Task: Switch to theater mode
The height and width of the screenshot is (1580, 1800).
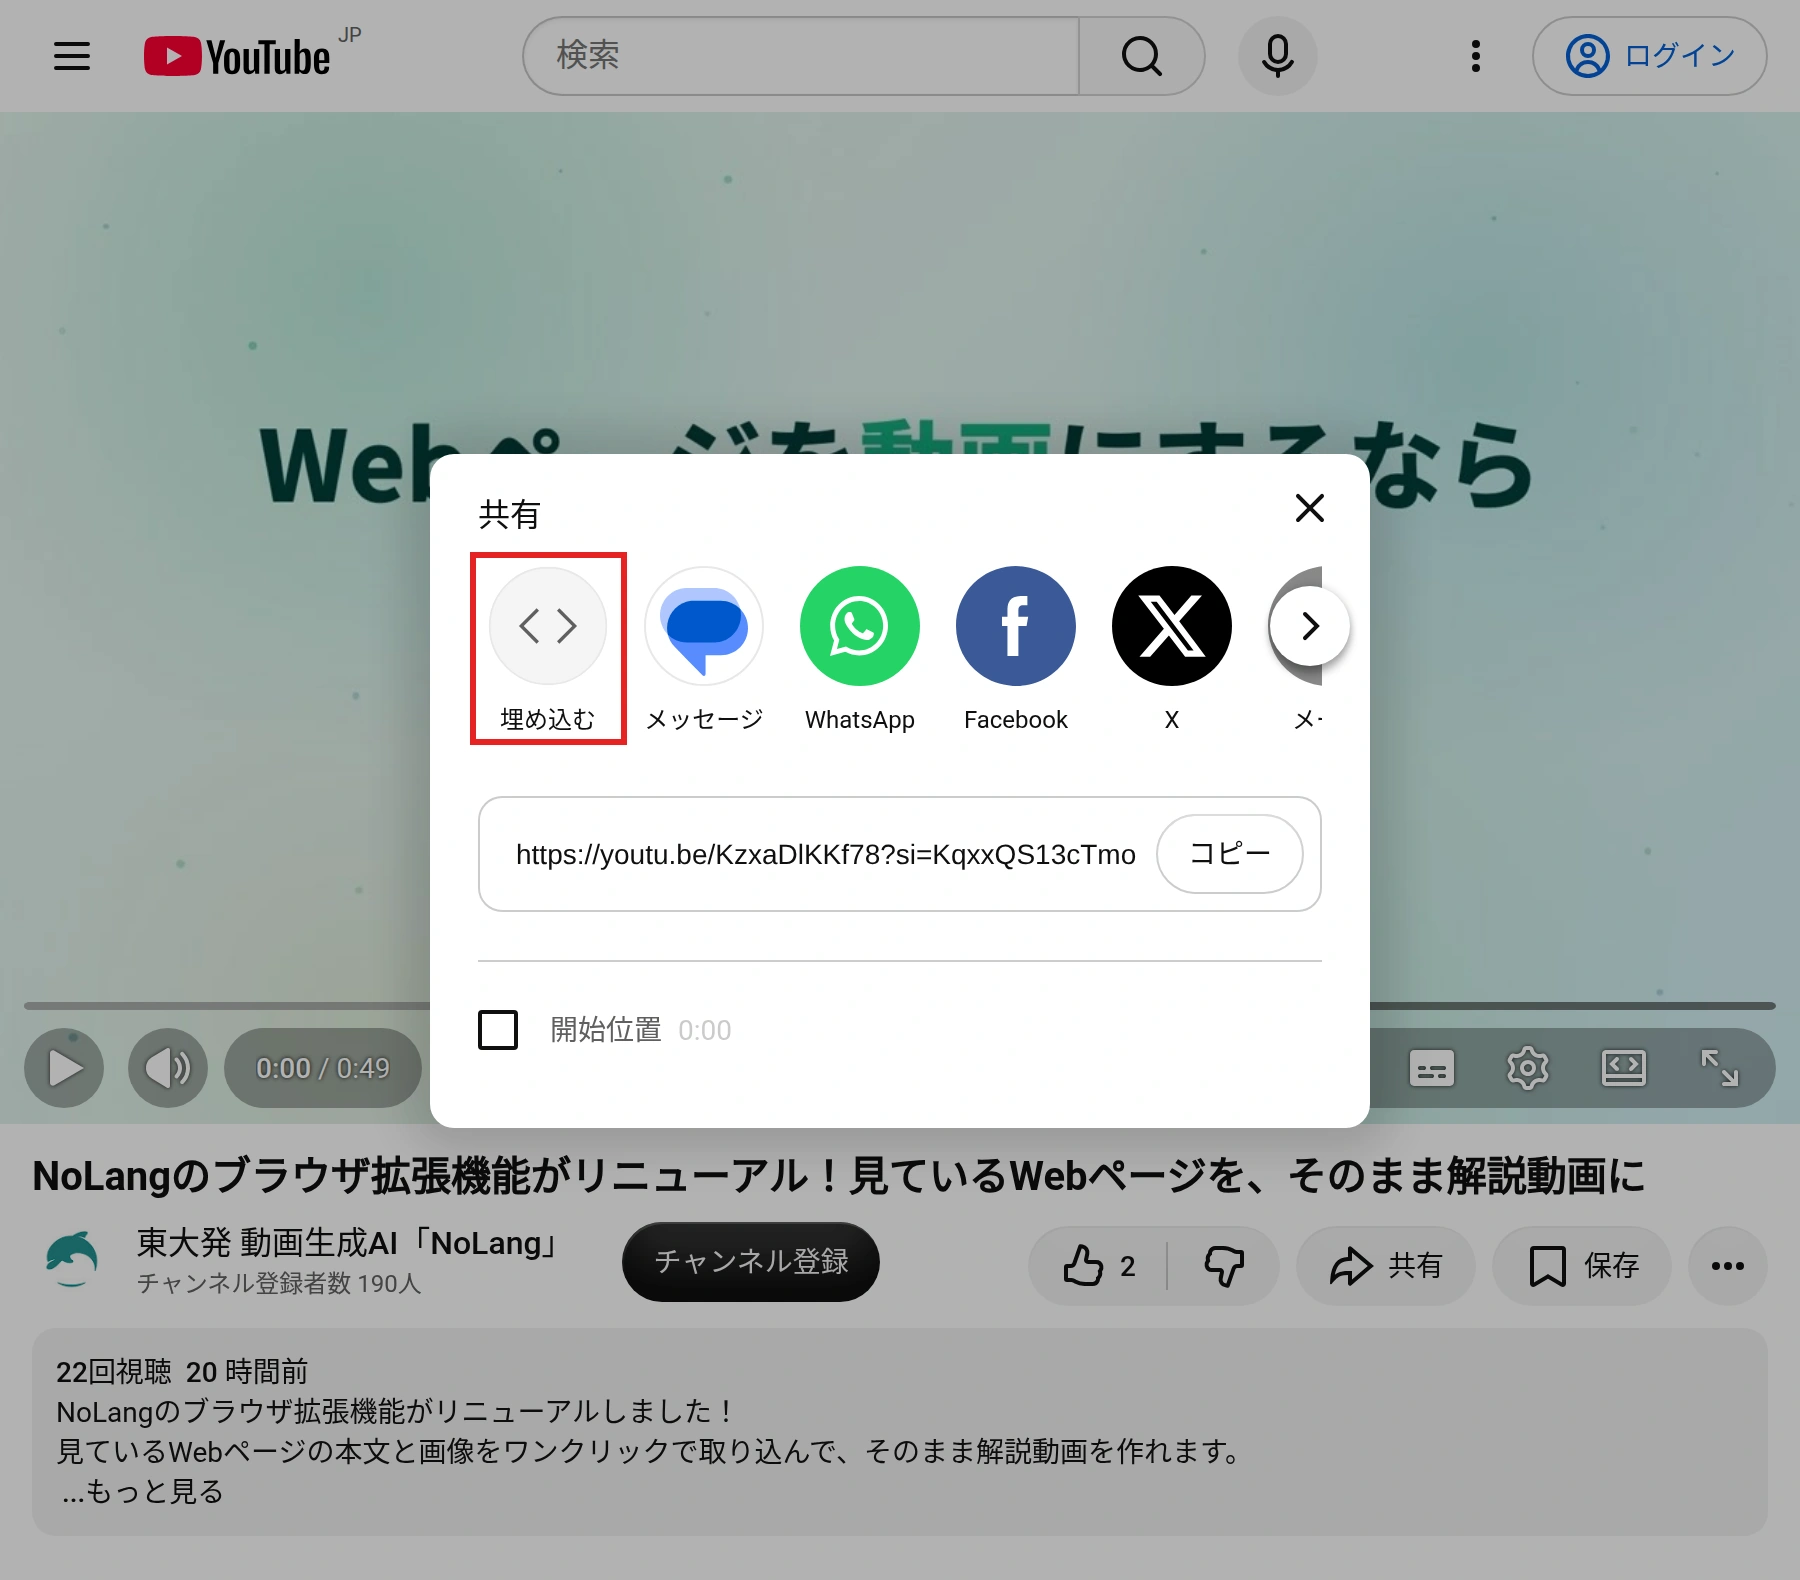Action: point(1624,1068)
